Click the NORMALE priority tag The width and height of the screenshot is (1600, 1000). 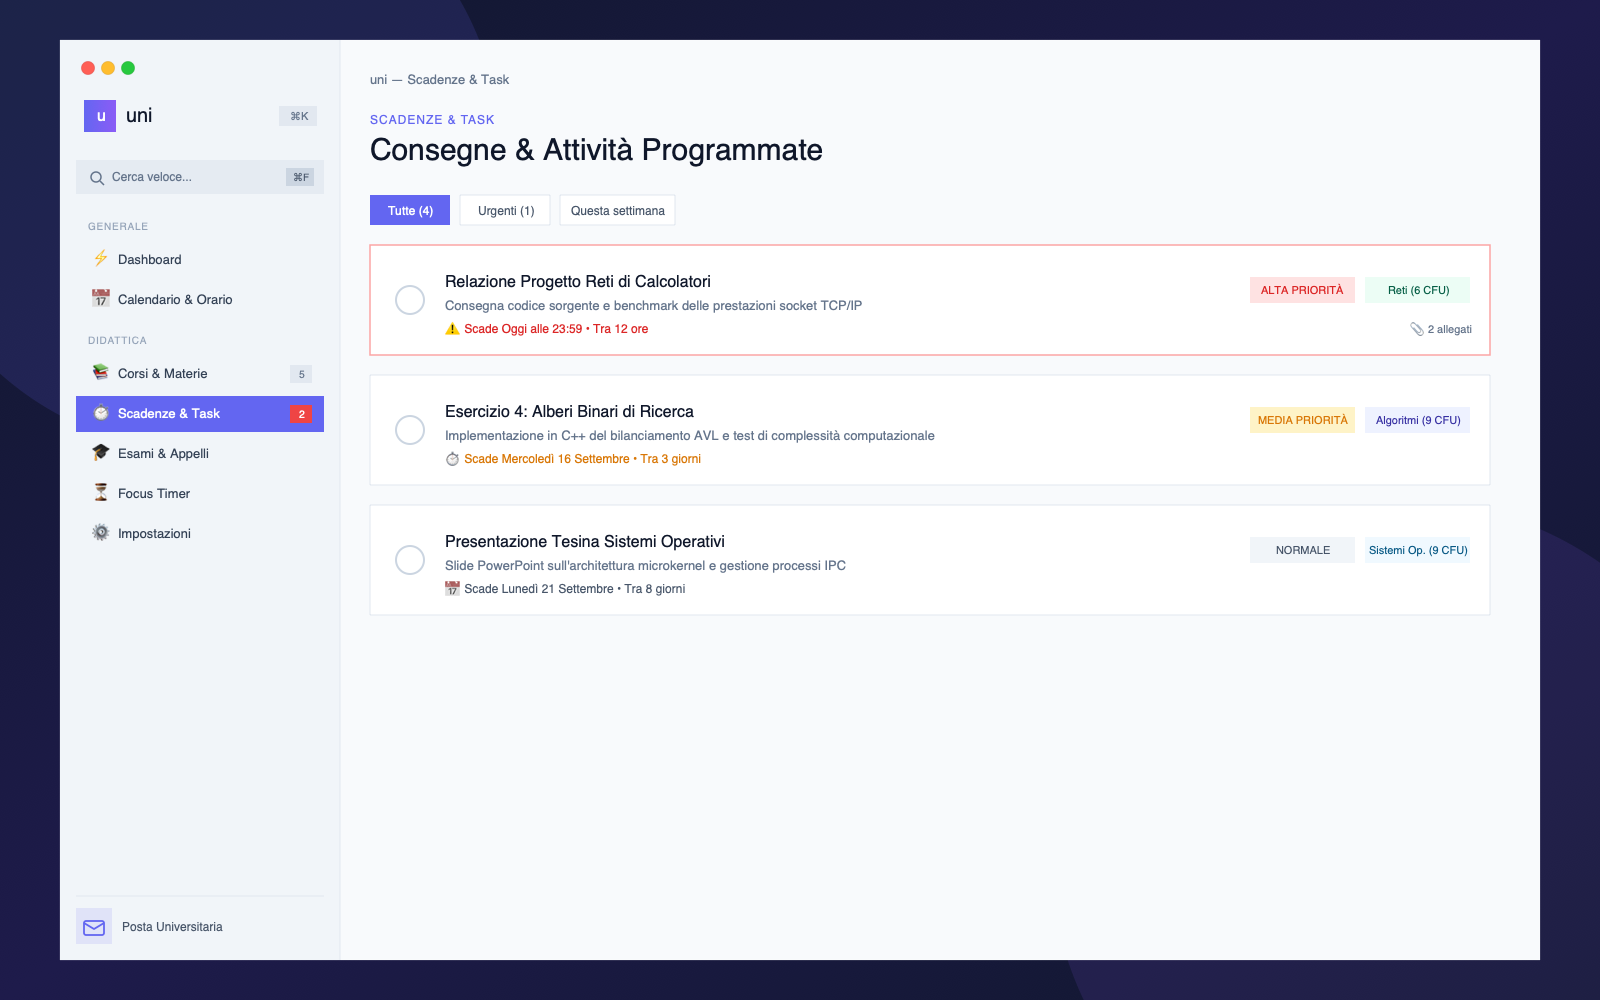click(1302, 550)
